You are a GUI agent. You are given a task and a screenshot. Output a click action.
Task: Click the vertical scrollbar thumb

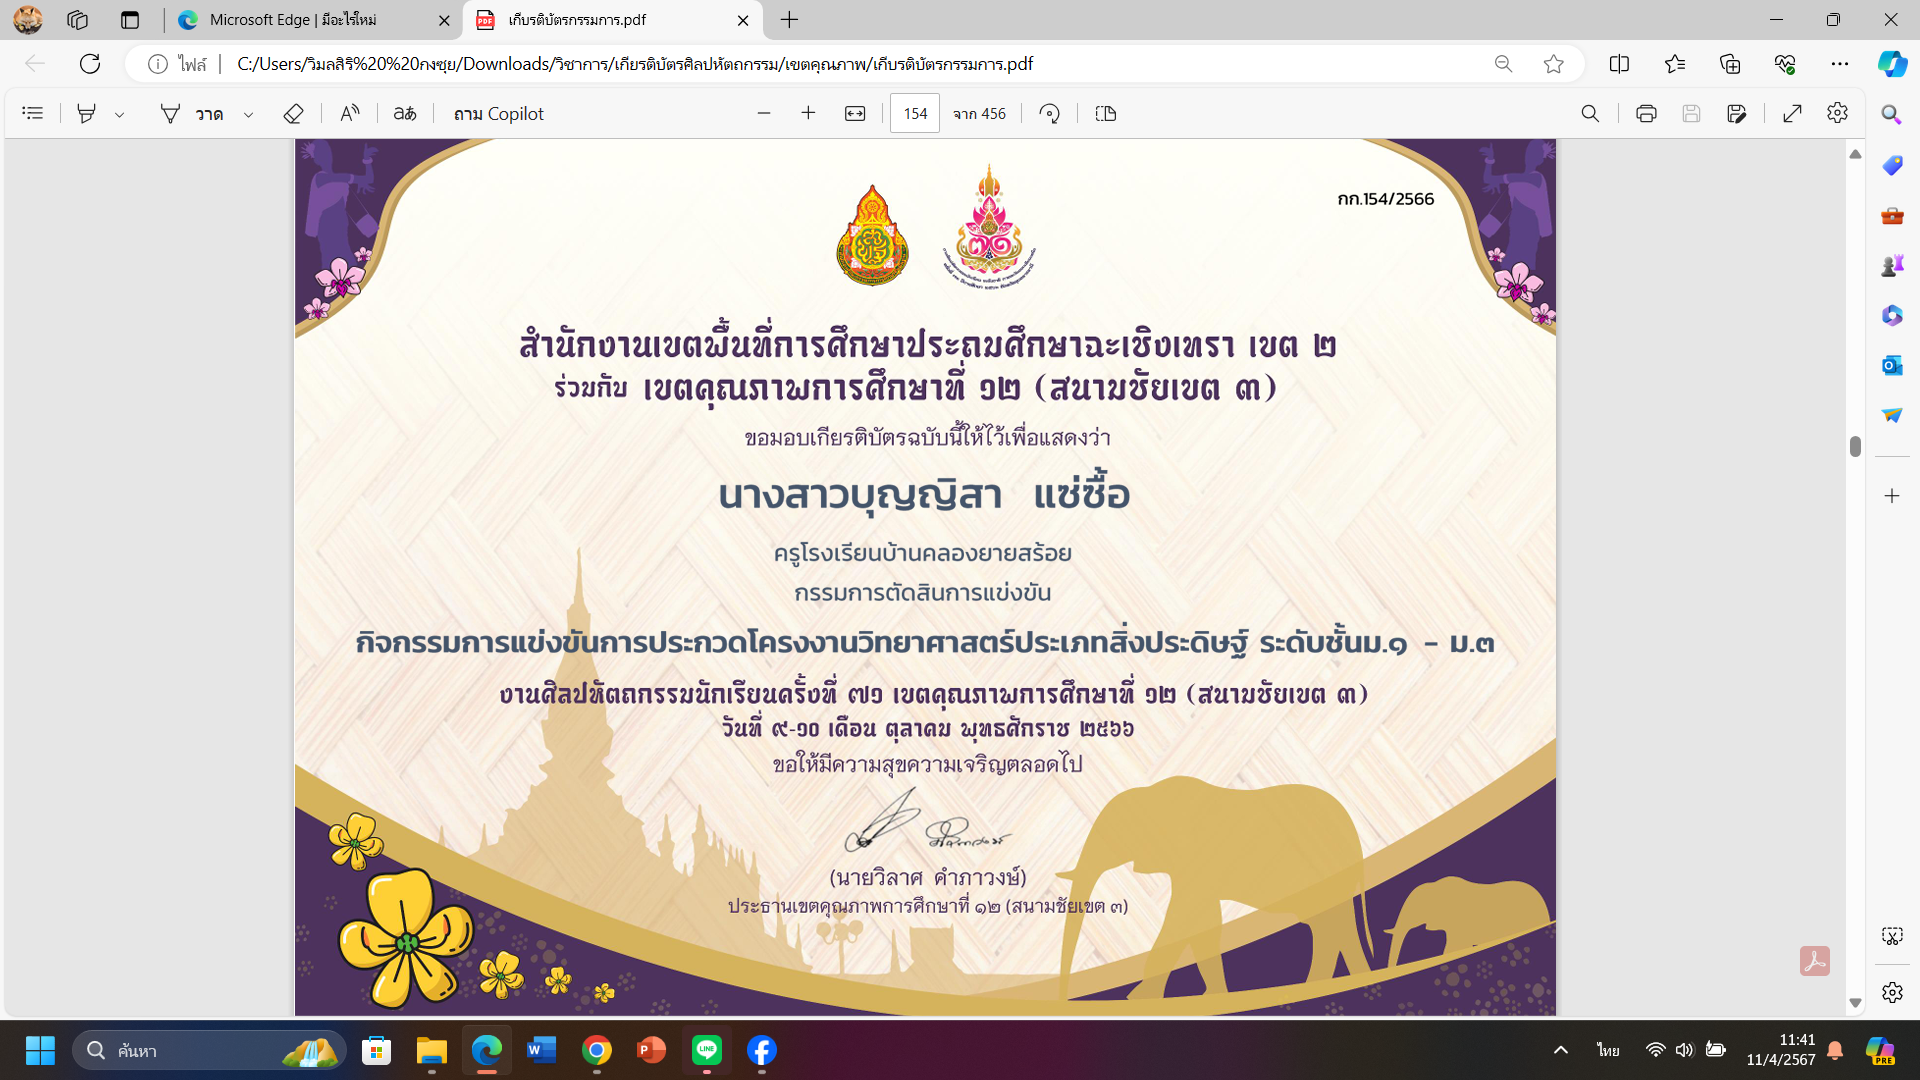[1855, 446]
